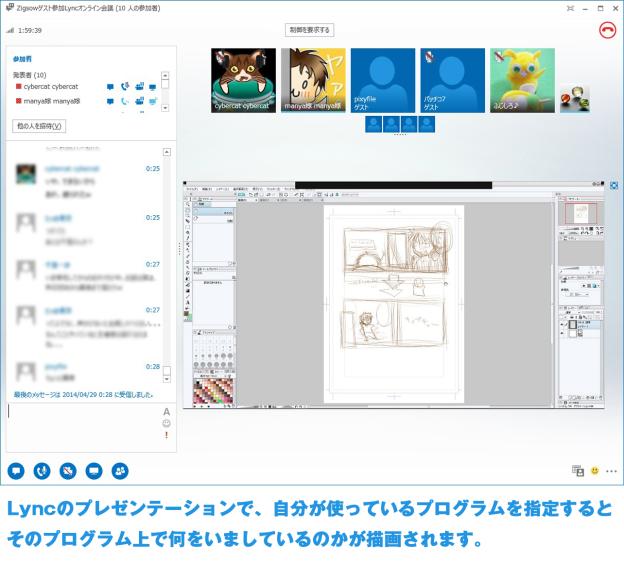Click the 発表者 (10) group header
624x562 pixels.
(30, 75)
